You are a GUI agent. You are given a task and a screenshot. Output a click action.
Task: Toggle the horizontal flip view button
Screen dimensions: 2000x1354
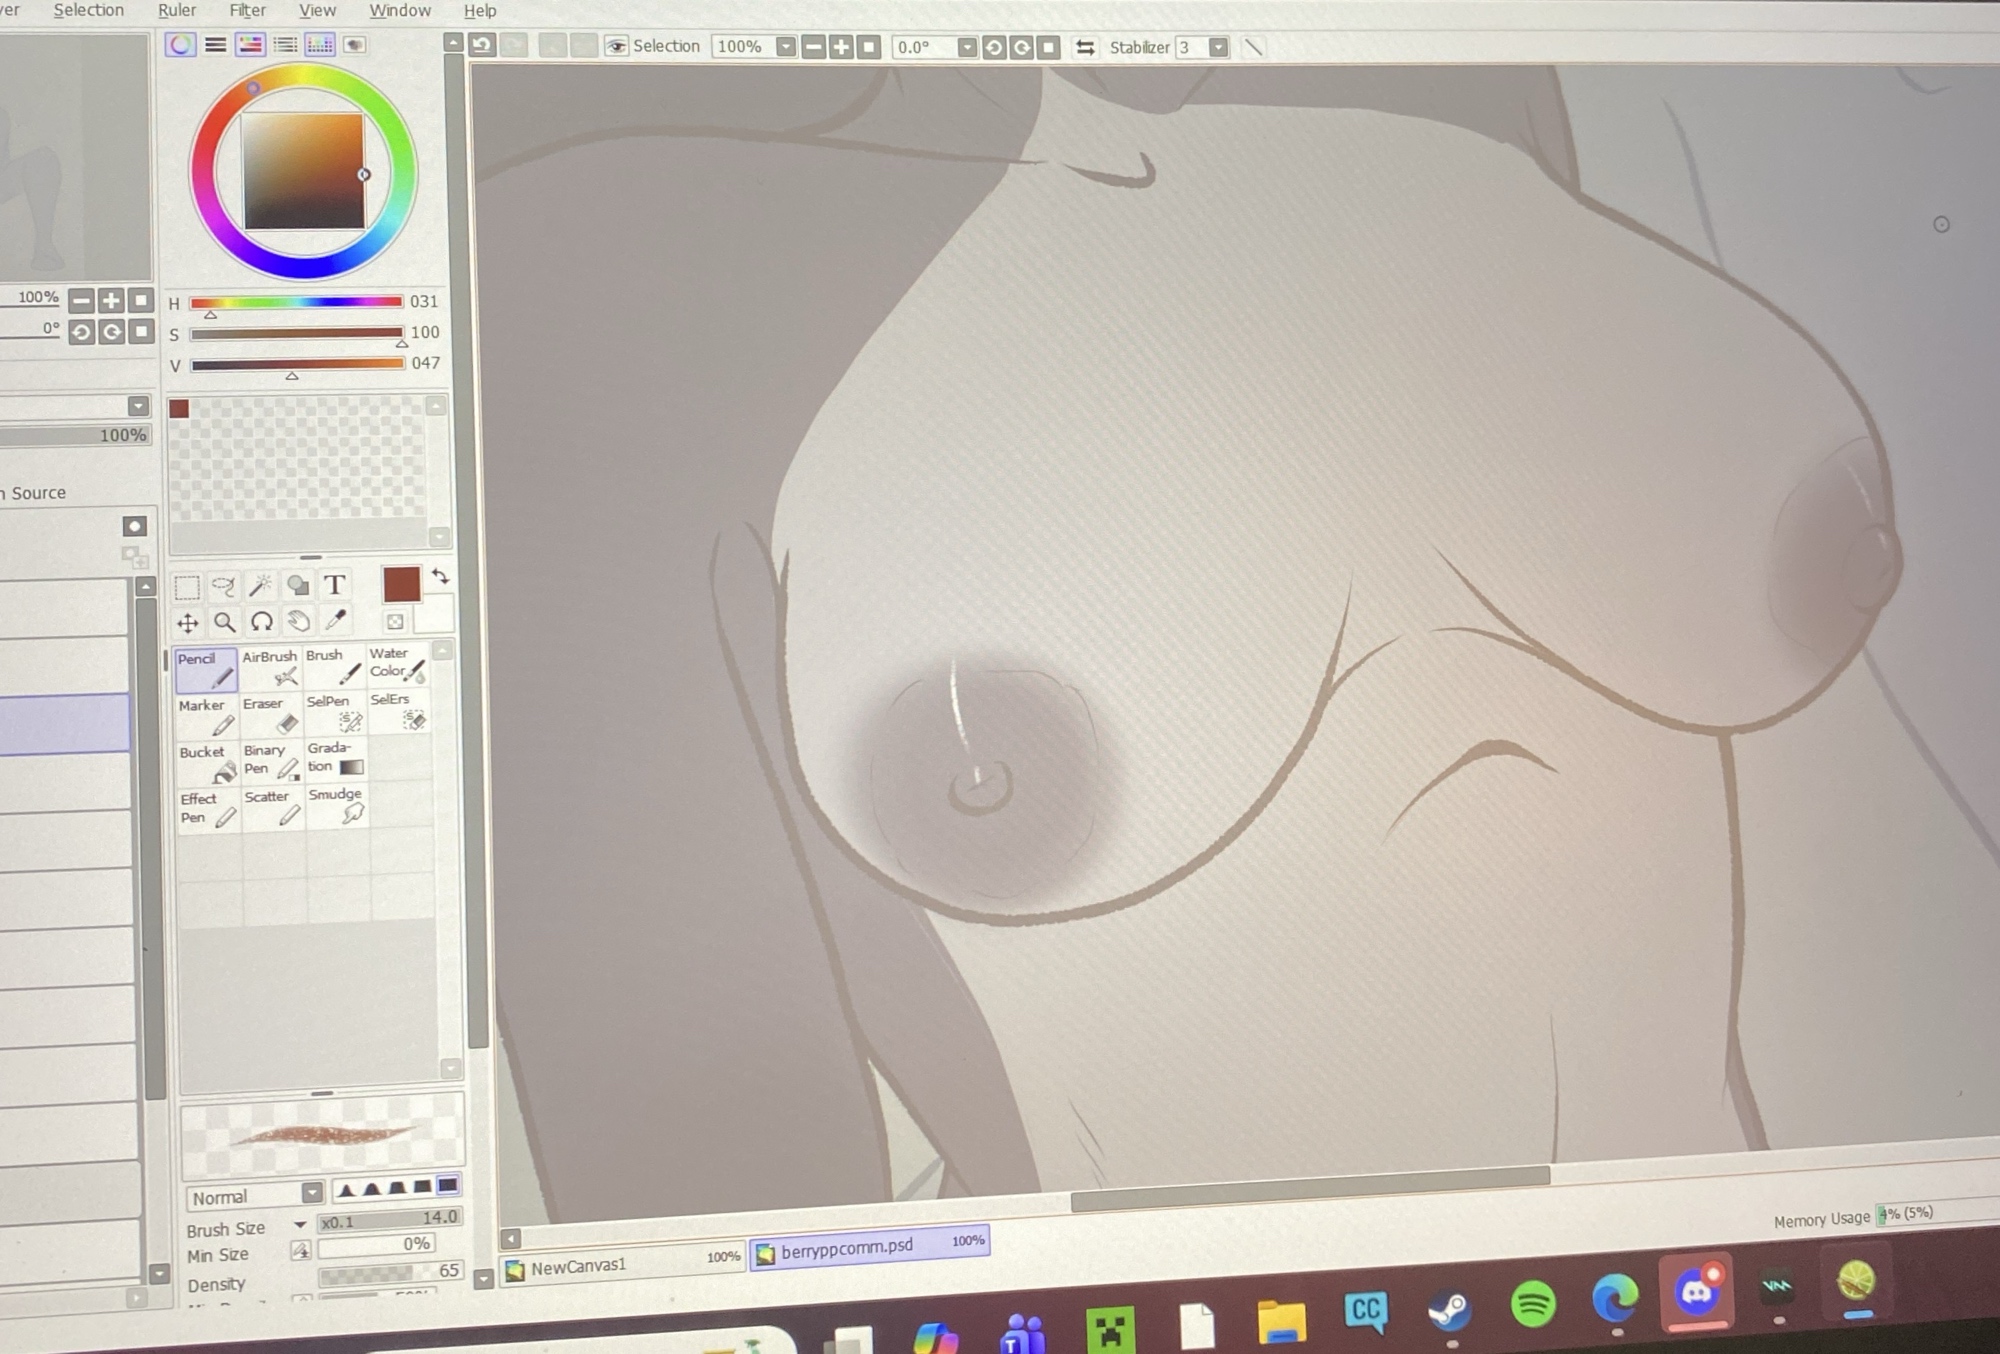(1085, 47)
